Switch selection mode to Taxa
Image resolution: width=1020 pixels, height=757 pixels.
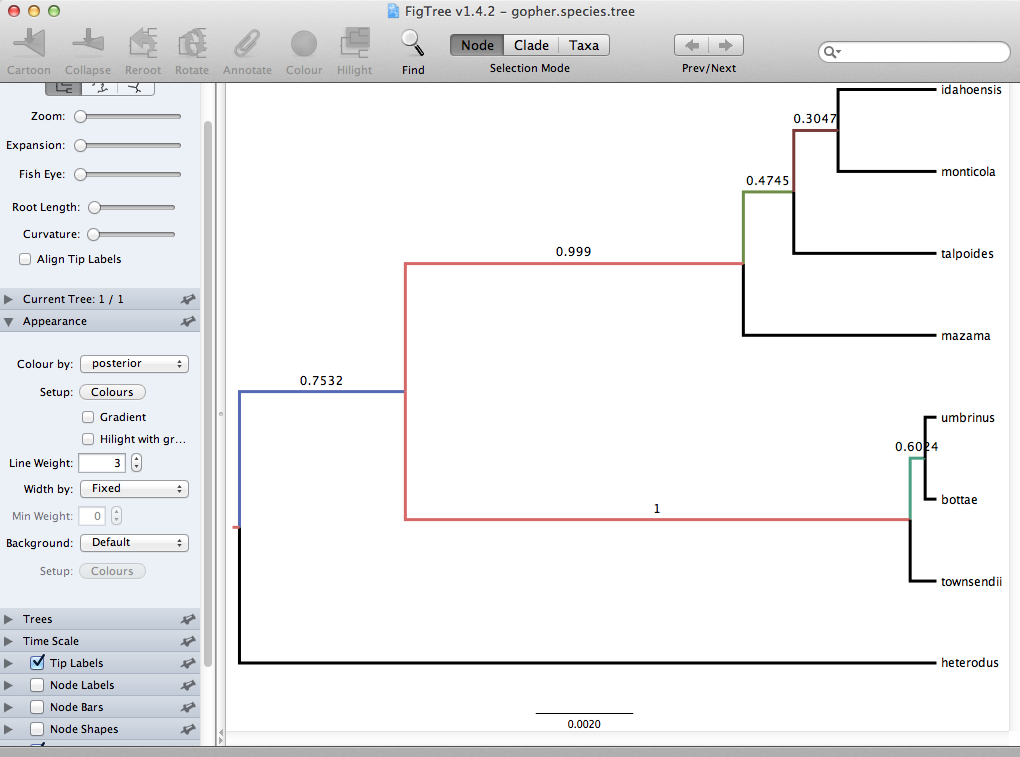click(x=584, y=45)
